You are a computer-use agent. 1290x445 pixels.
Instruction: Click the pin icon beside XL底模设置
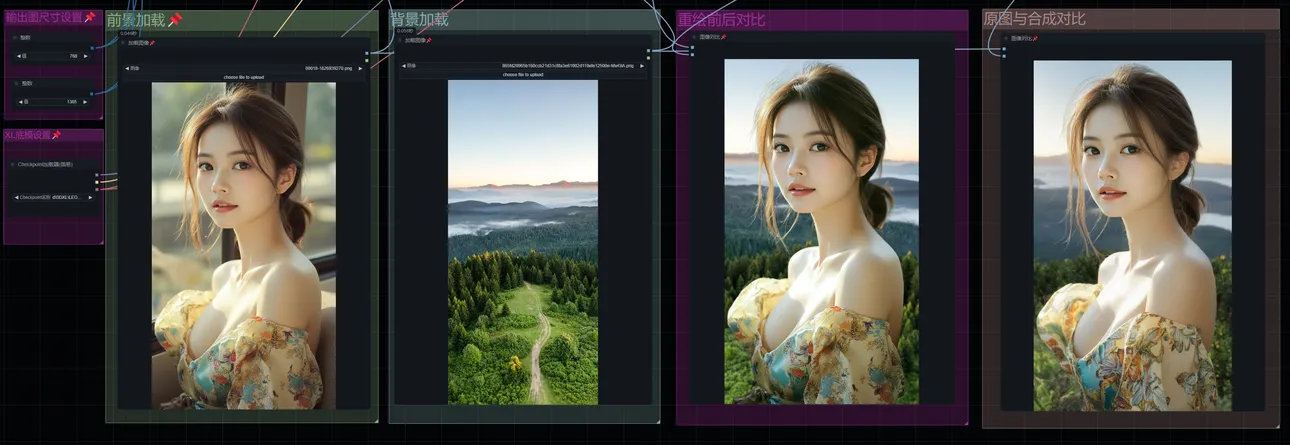coord(56,135)
